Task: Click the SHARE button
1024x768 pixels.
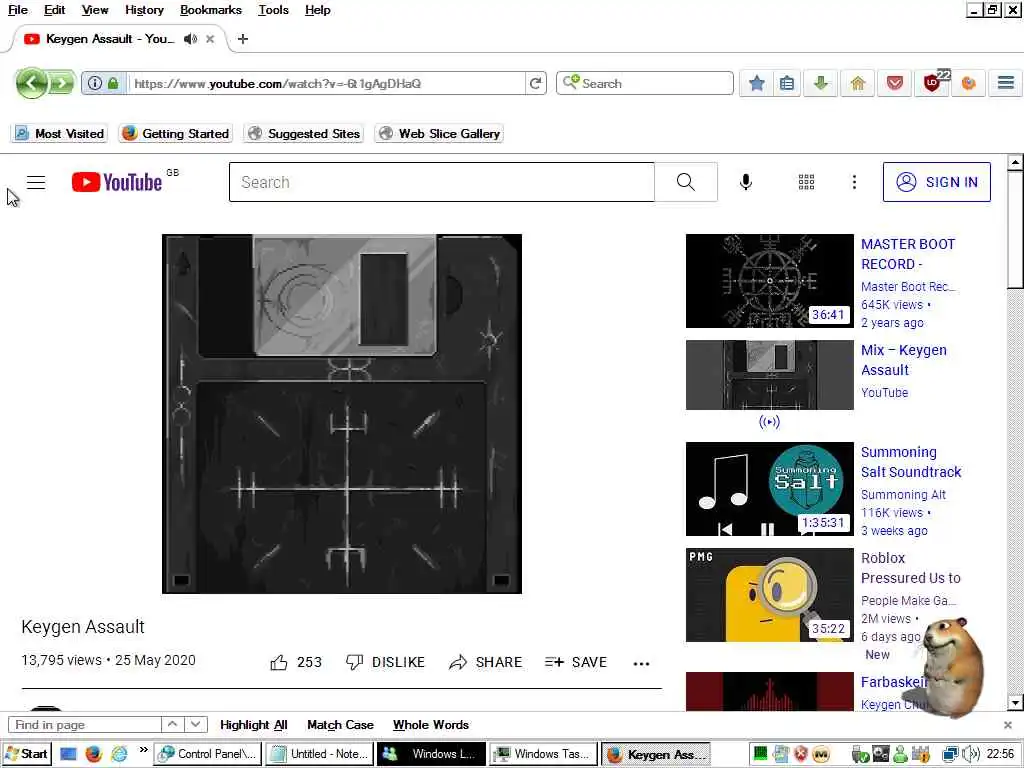Action: [485, 662]
